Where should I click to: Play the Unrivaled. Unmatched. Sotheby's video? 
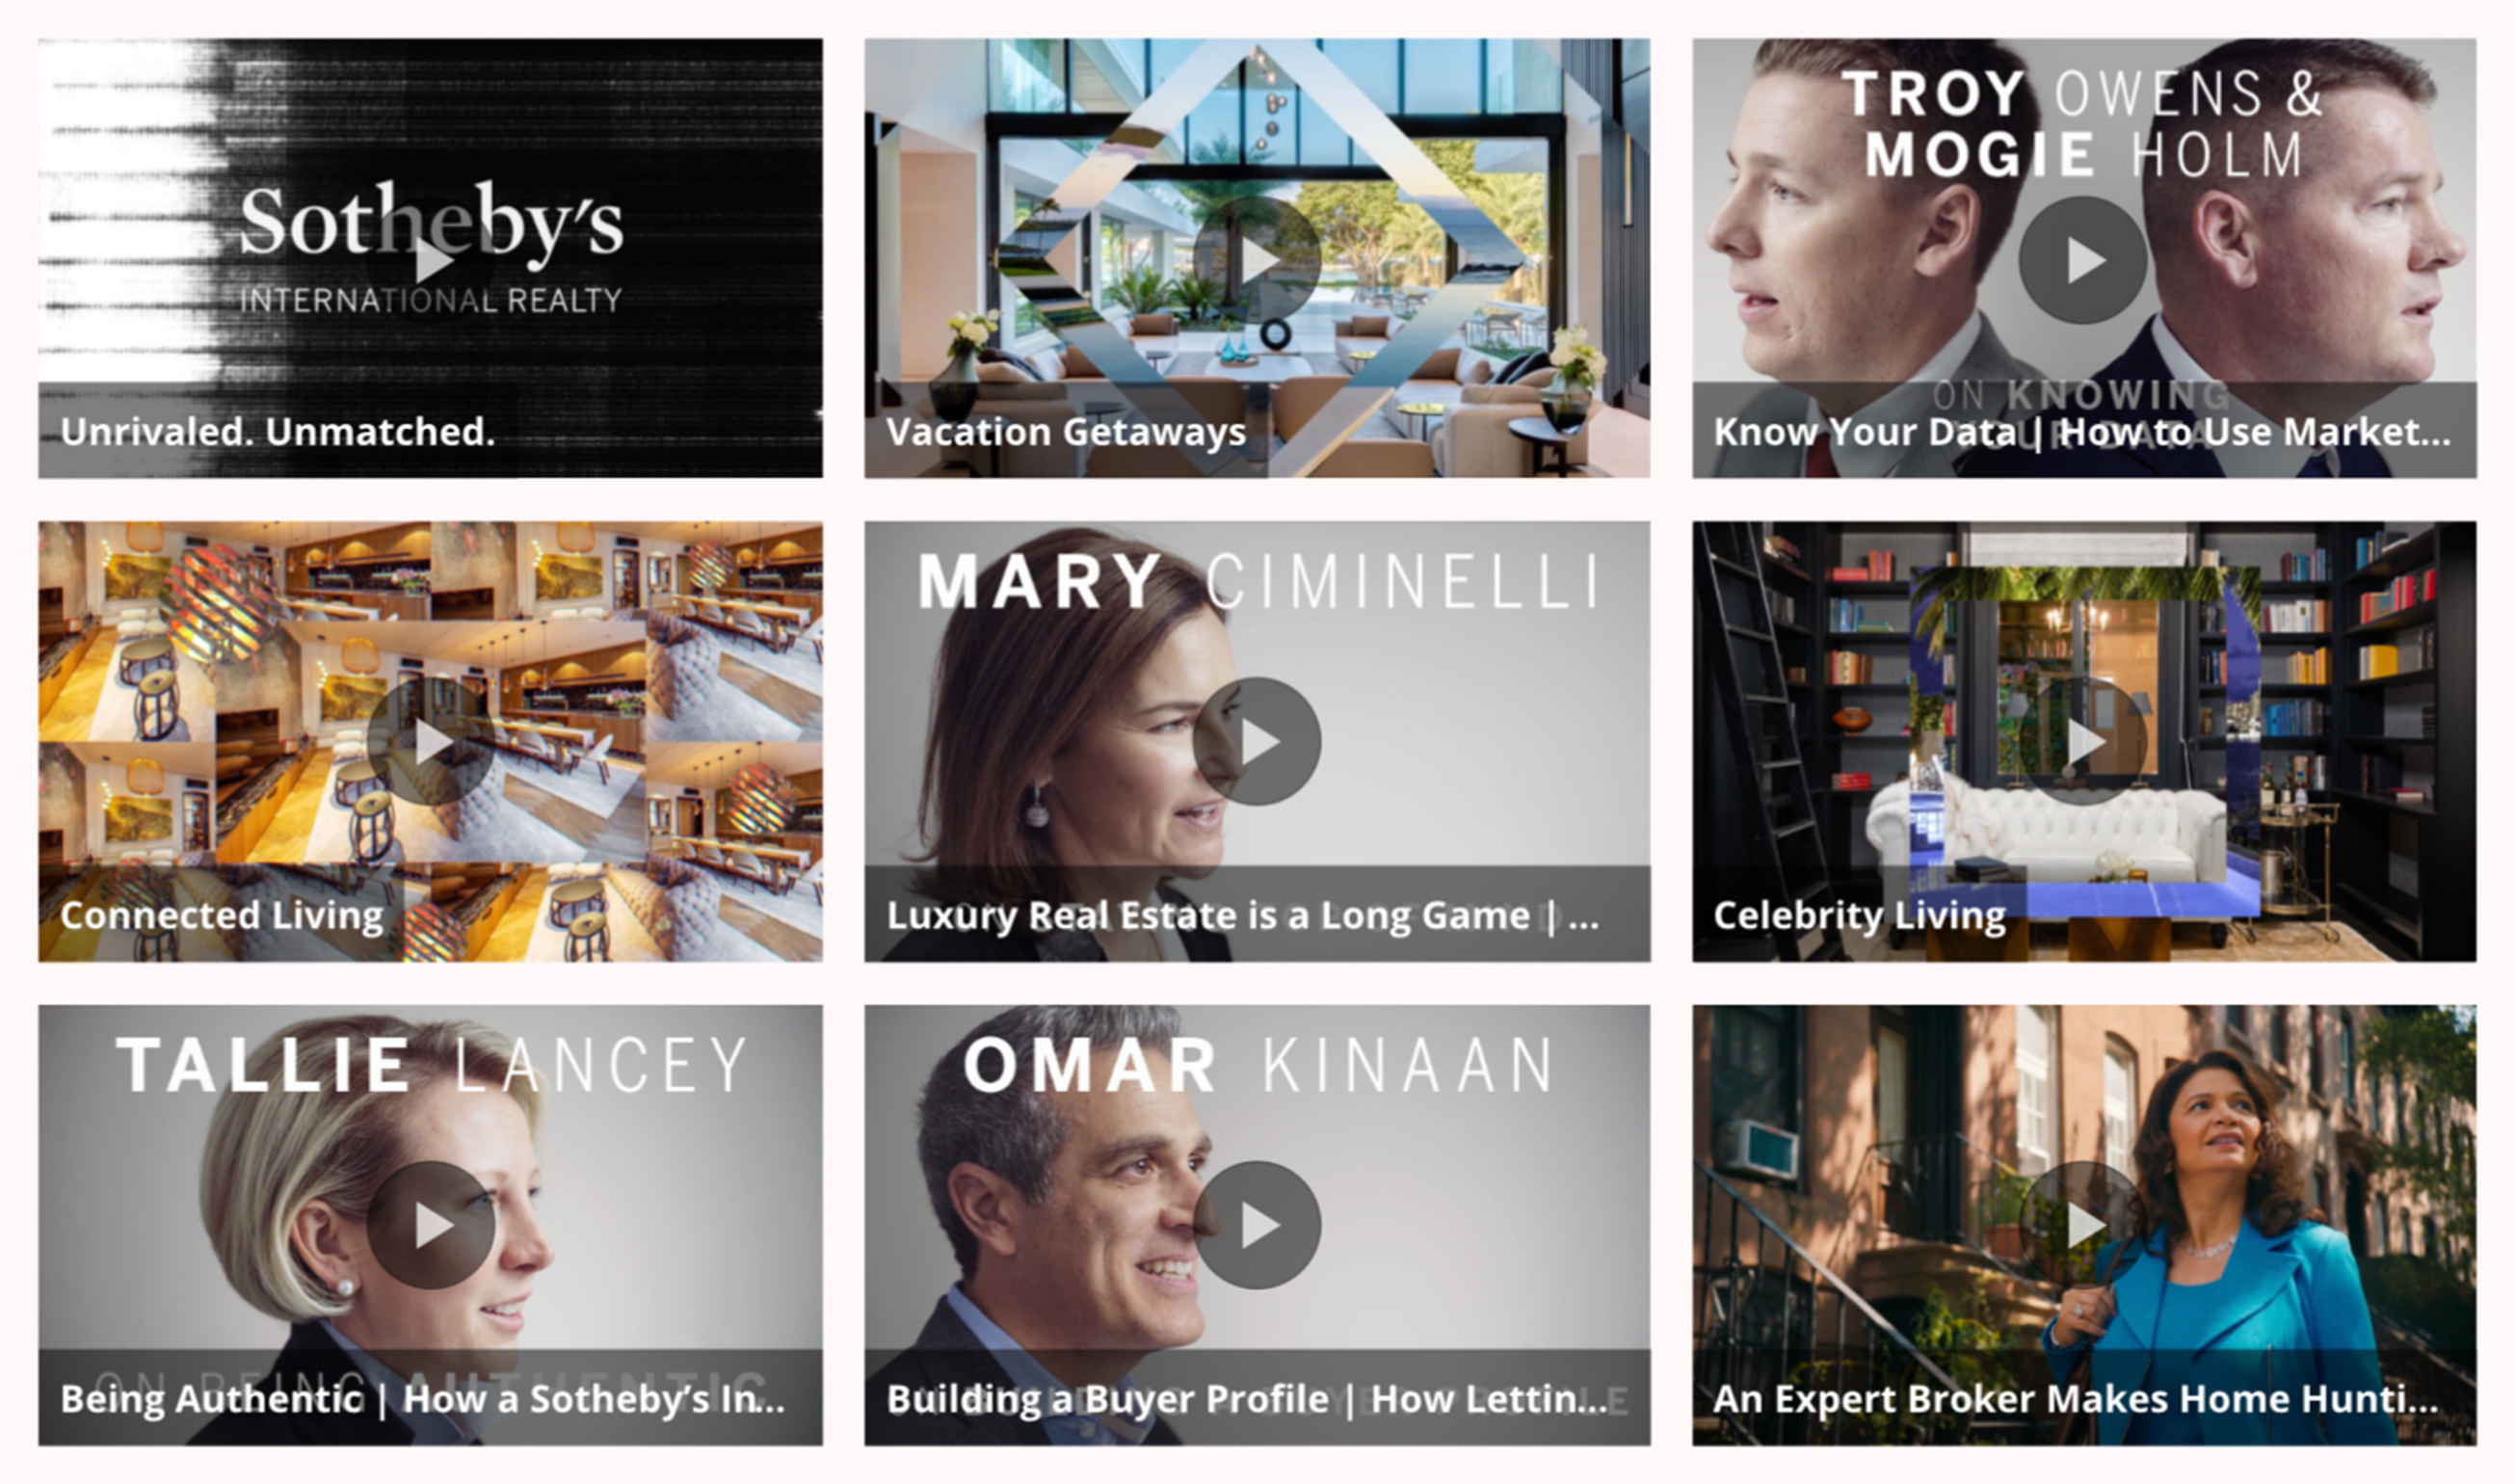coord(431,260)
